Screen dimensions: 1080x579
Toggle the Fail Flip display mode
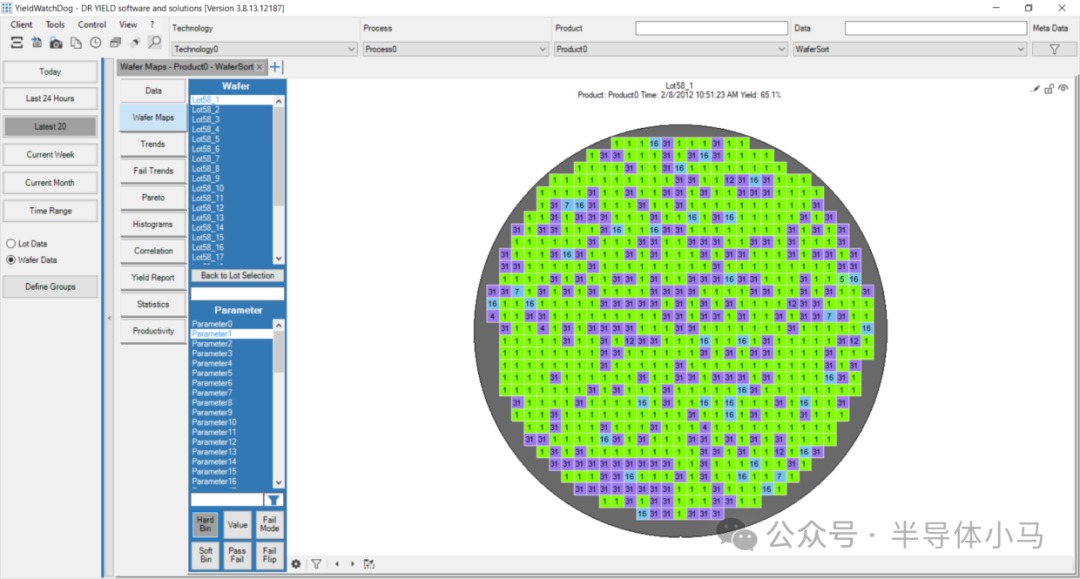[x=269, y=555]
